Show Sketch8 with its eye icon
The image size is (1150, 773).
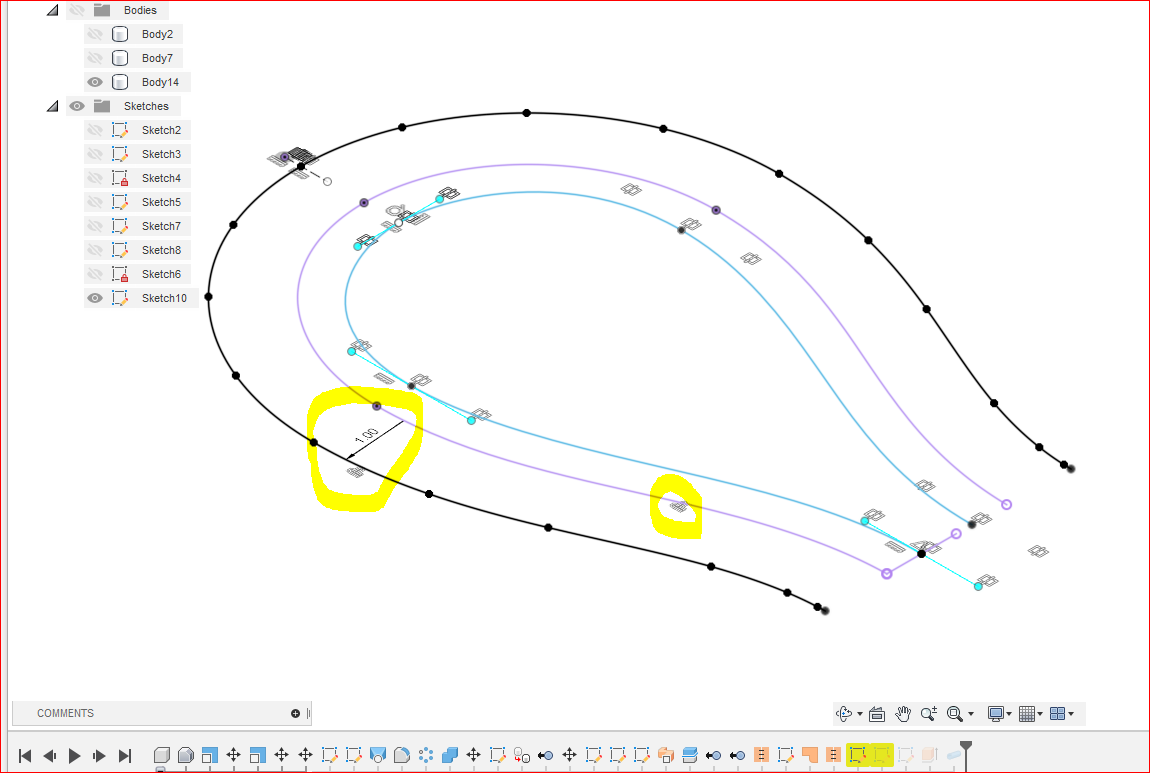95,250
